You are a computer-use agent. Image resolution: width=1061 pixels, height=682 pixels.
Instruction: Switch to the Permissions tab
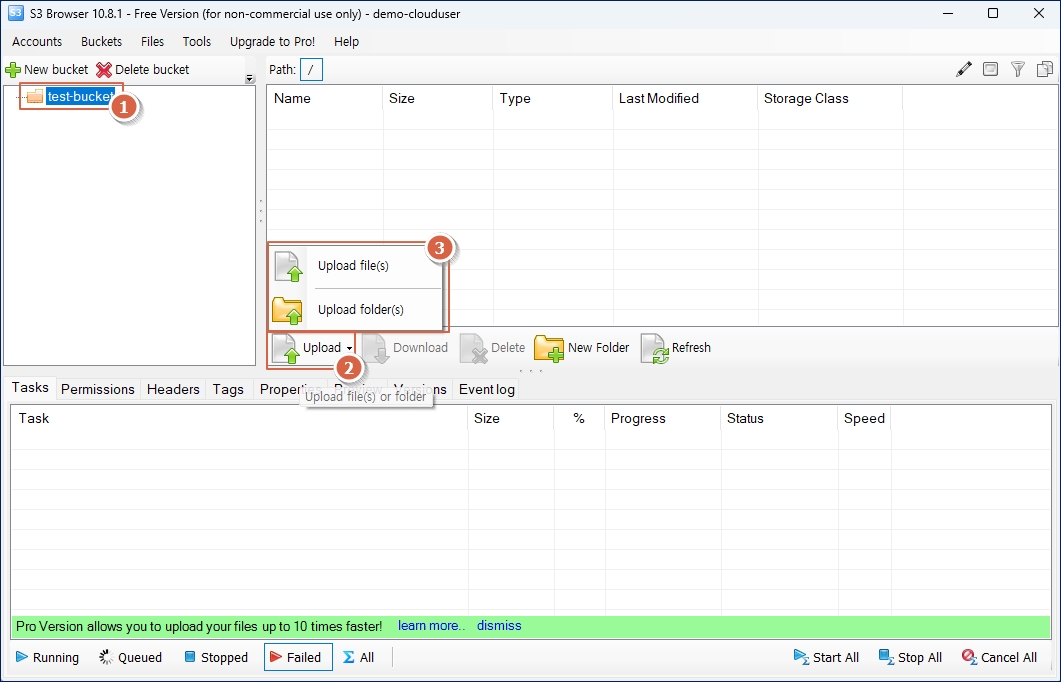click(98, 389)
